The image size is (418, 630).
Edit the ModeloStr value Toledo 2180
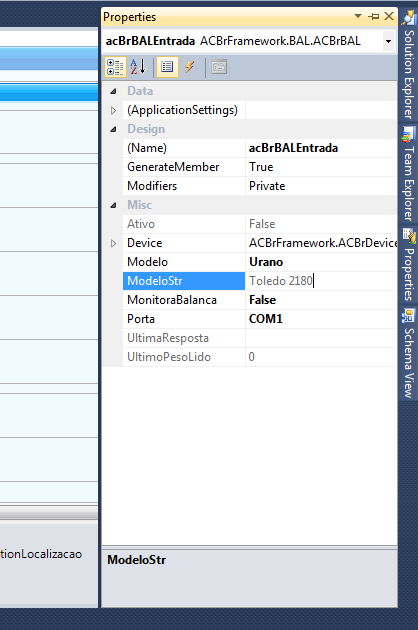(x=321, y=281)
